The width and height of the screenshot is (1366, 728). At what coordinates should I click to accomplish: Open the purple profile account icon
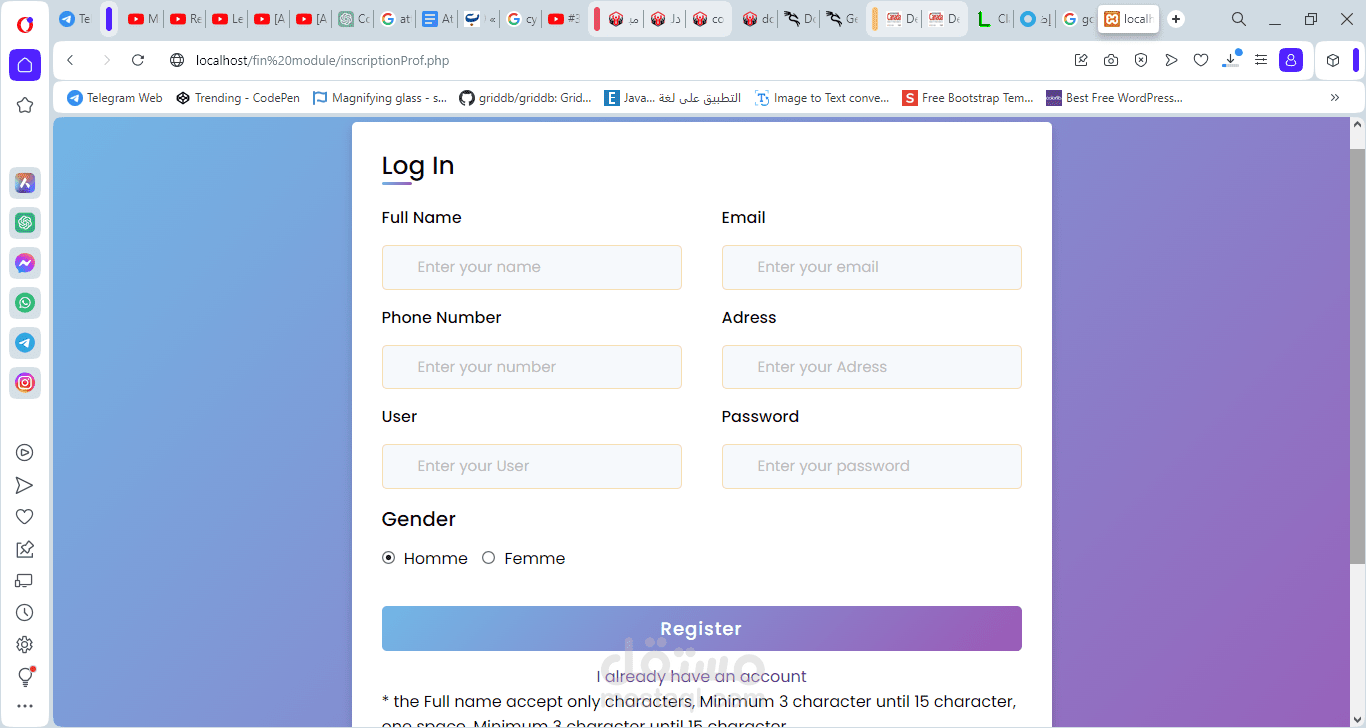click(1291, 60)
